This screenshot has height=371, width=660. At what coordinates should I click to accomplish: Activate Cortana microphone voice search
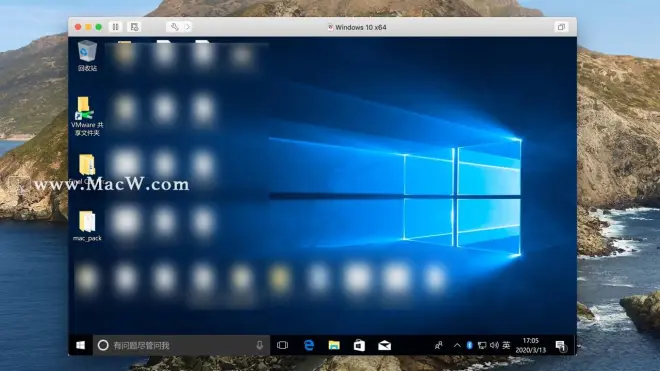[260, 345]
